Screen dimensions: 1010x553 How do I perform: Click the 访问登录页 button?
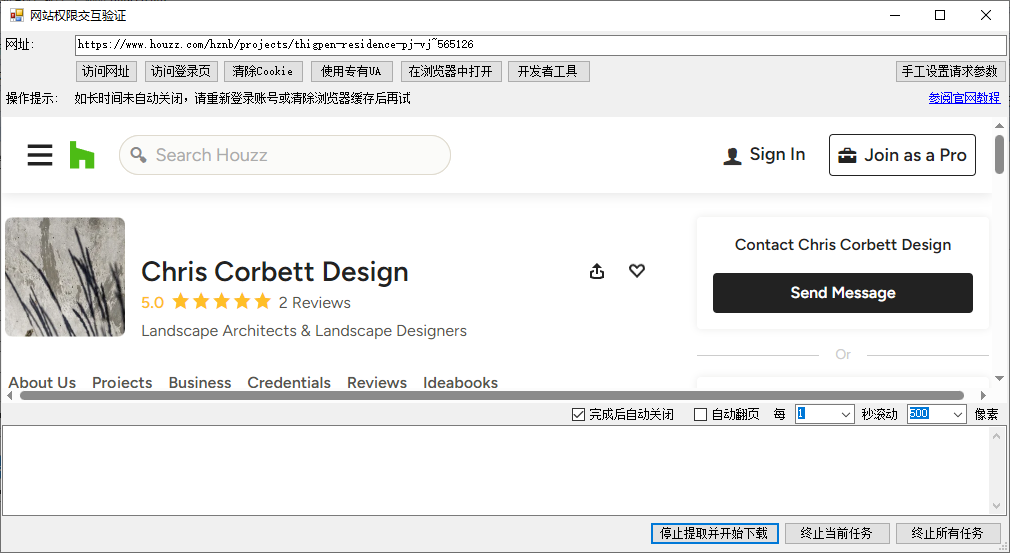181,71
